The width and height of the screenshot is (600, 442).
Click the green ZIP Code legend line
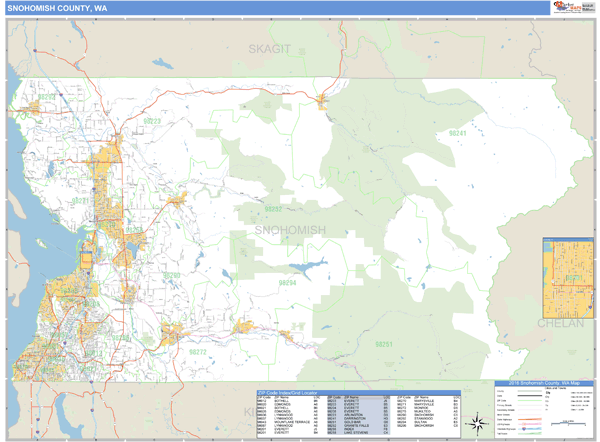click(x=530, y=400)
